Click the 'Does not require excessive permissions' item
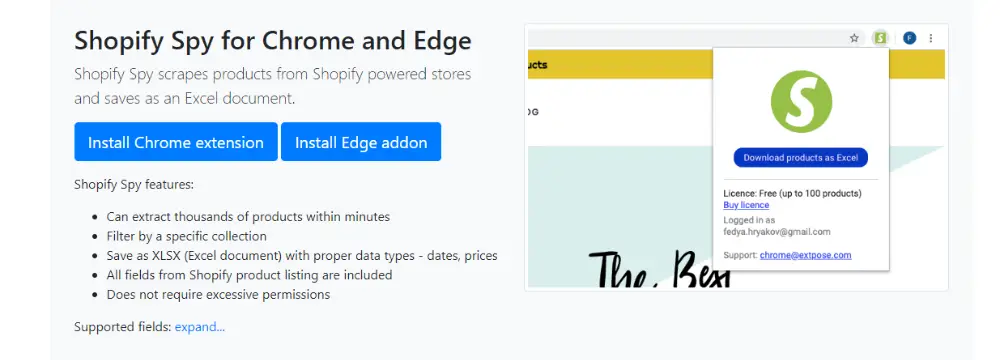 (218, 295)
